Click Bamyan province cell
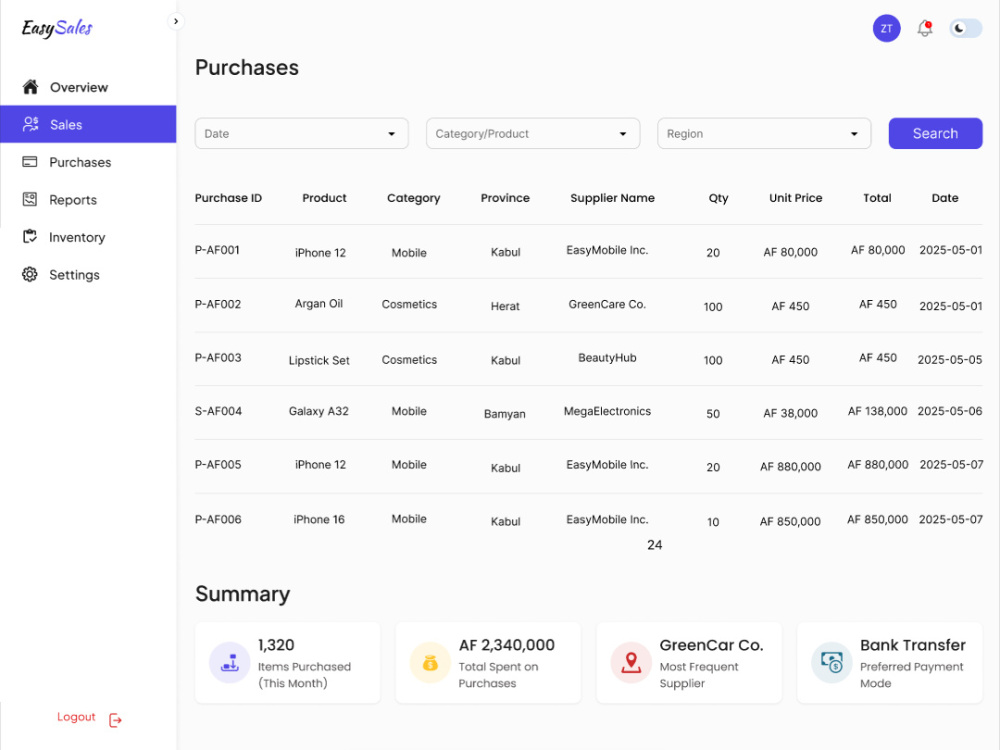 pyautogui.click(x=504, y=414)
